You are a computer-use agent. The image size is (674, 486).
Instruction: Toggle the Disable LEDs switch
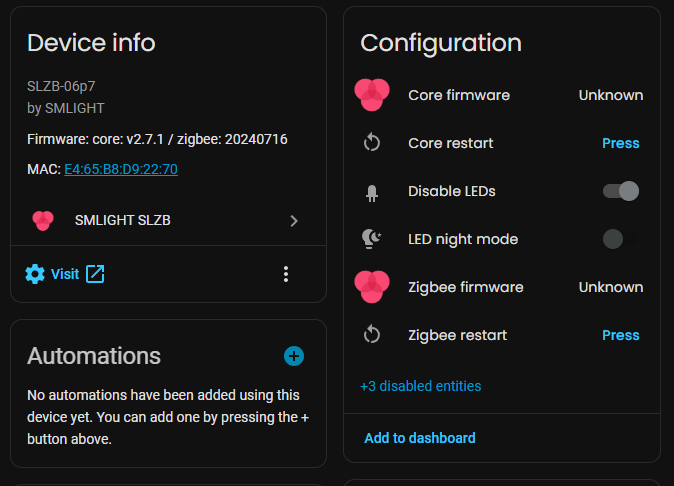tap(620, 191)
